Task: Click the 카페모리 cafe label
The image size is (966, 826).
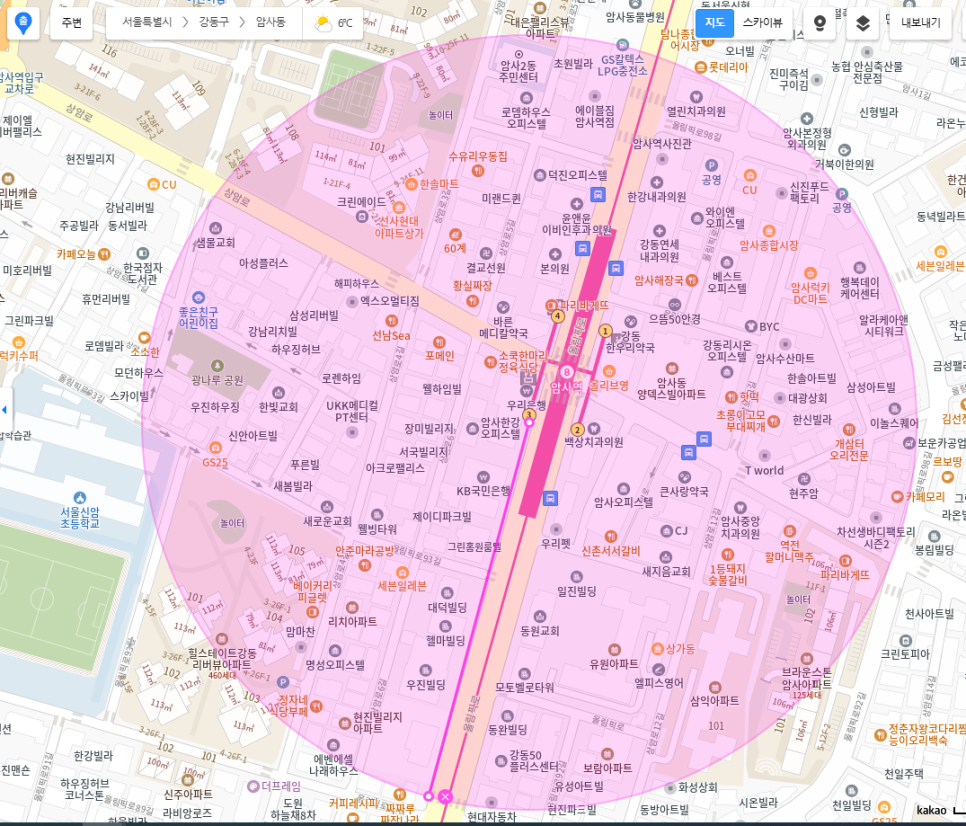Action: click(x=925, y=497)
